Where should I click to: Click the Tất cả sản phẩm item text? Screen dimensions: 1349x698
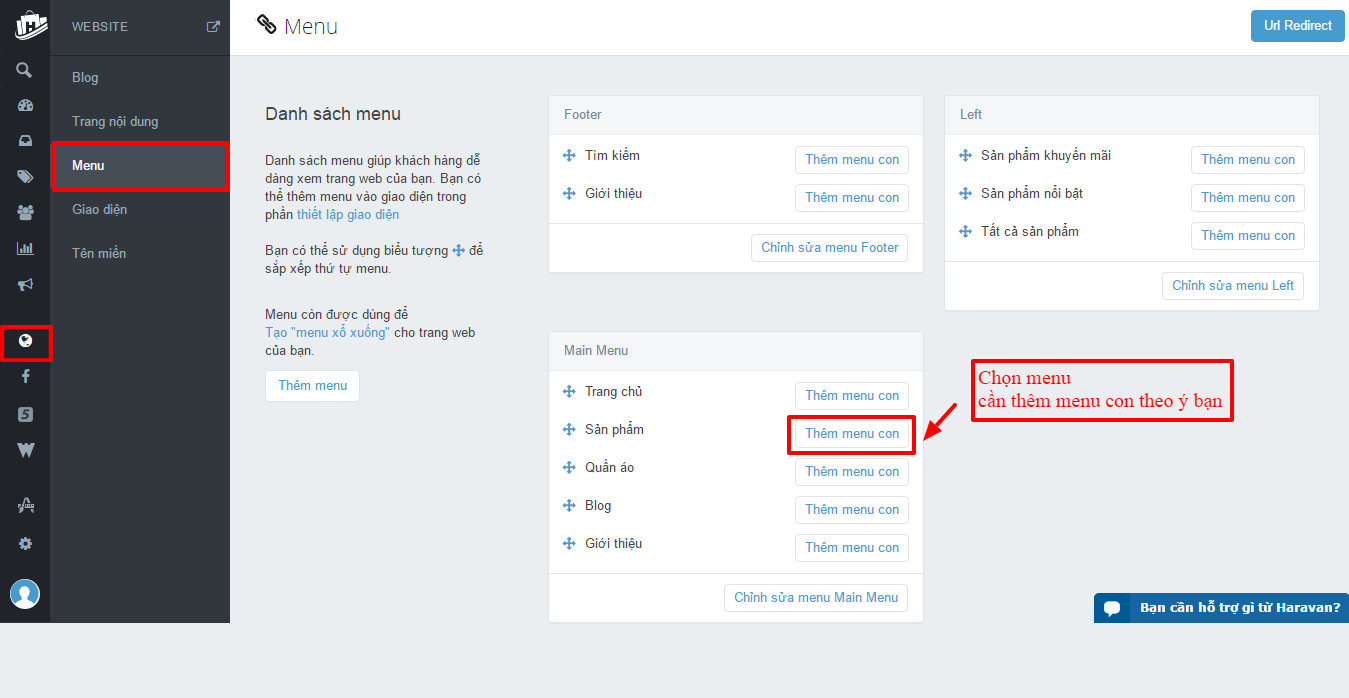pos(1030,232)
